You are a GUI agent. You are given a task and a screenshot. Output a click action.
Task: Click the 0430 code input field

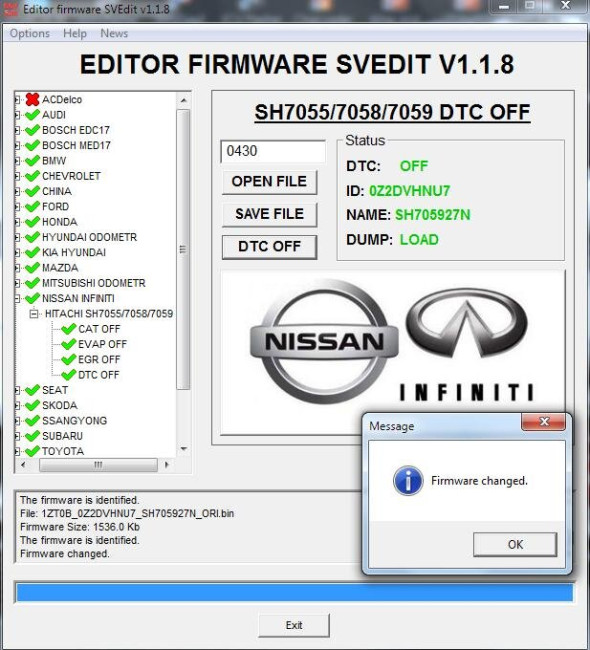coord(273,151)
